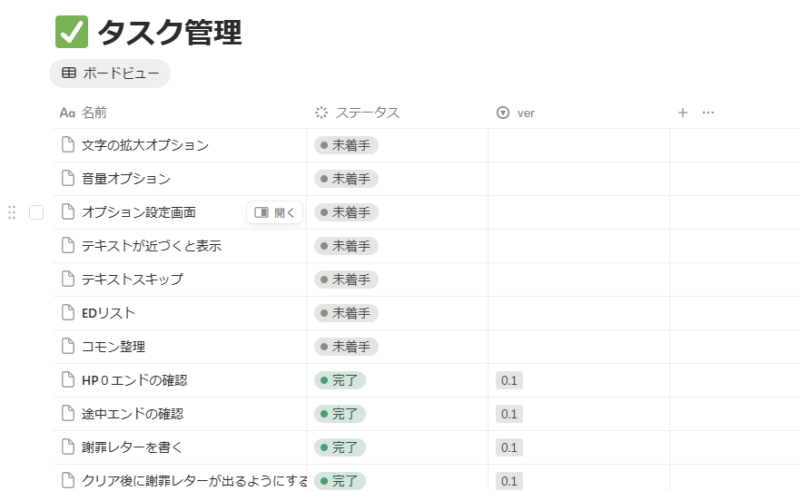The width and height of the screenshot is (800, 491).
Task: Open the ステータス column header menu
Action: (x=357, y=113)
